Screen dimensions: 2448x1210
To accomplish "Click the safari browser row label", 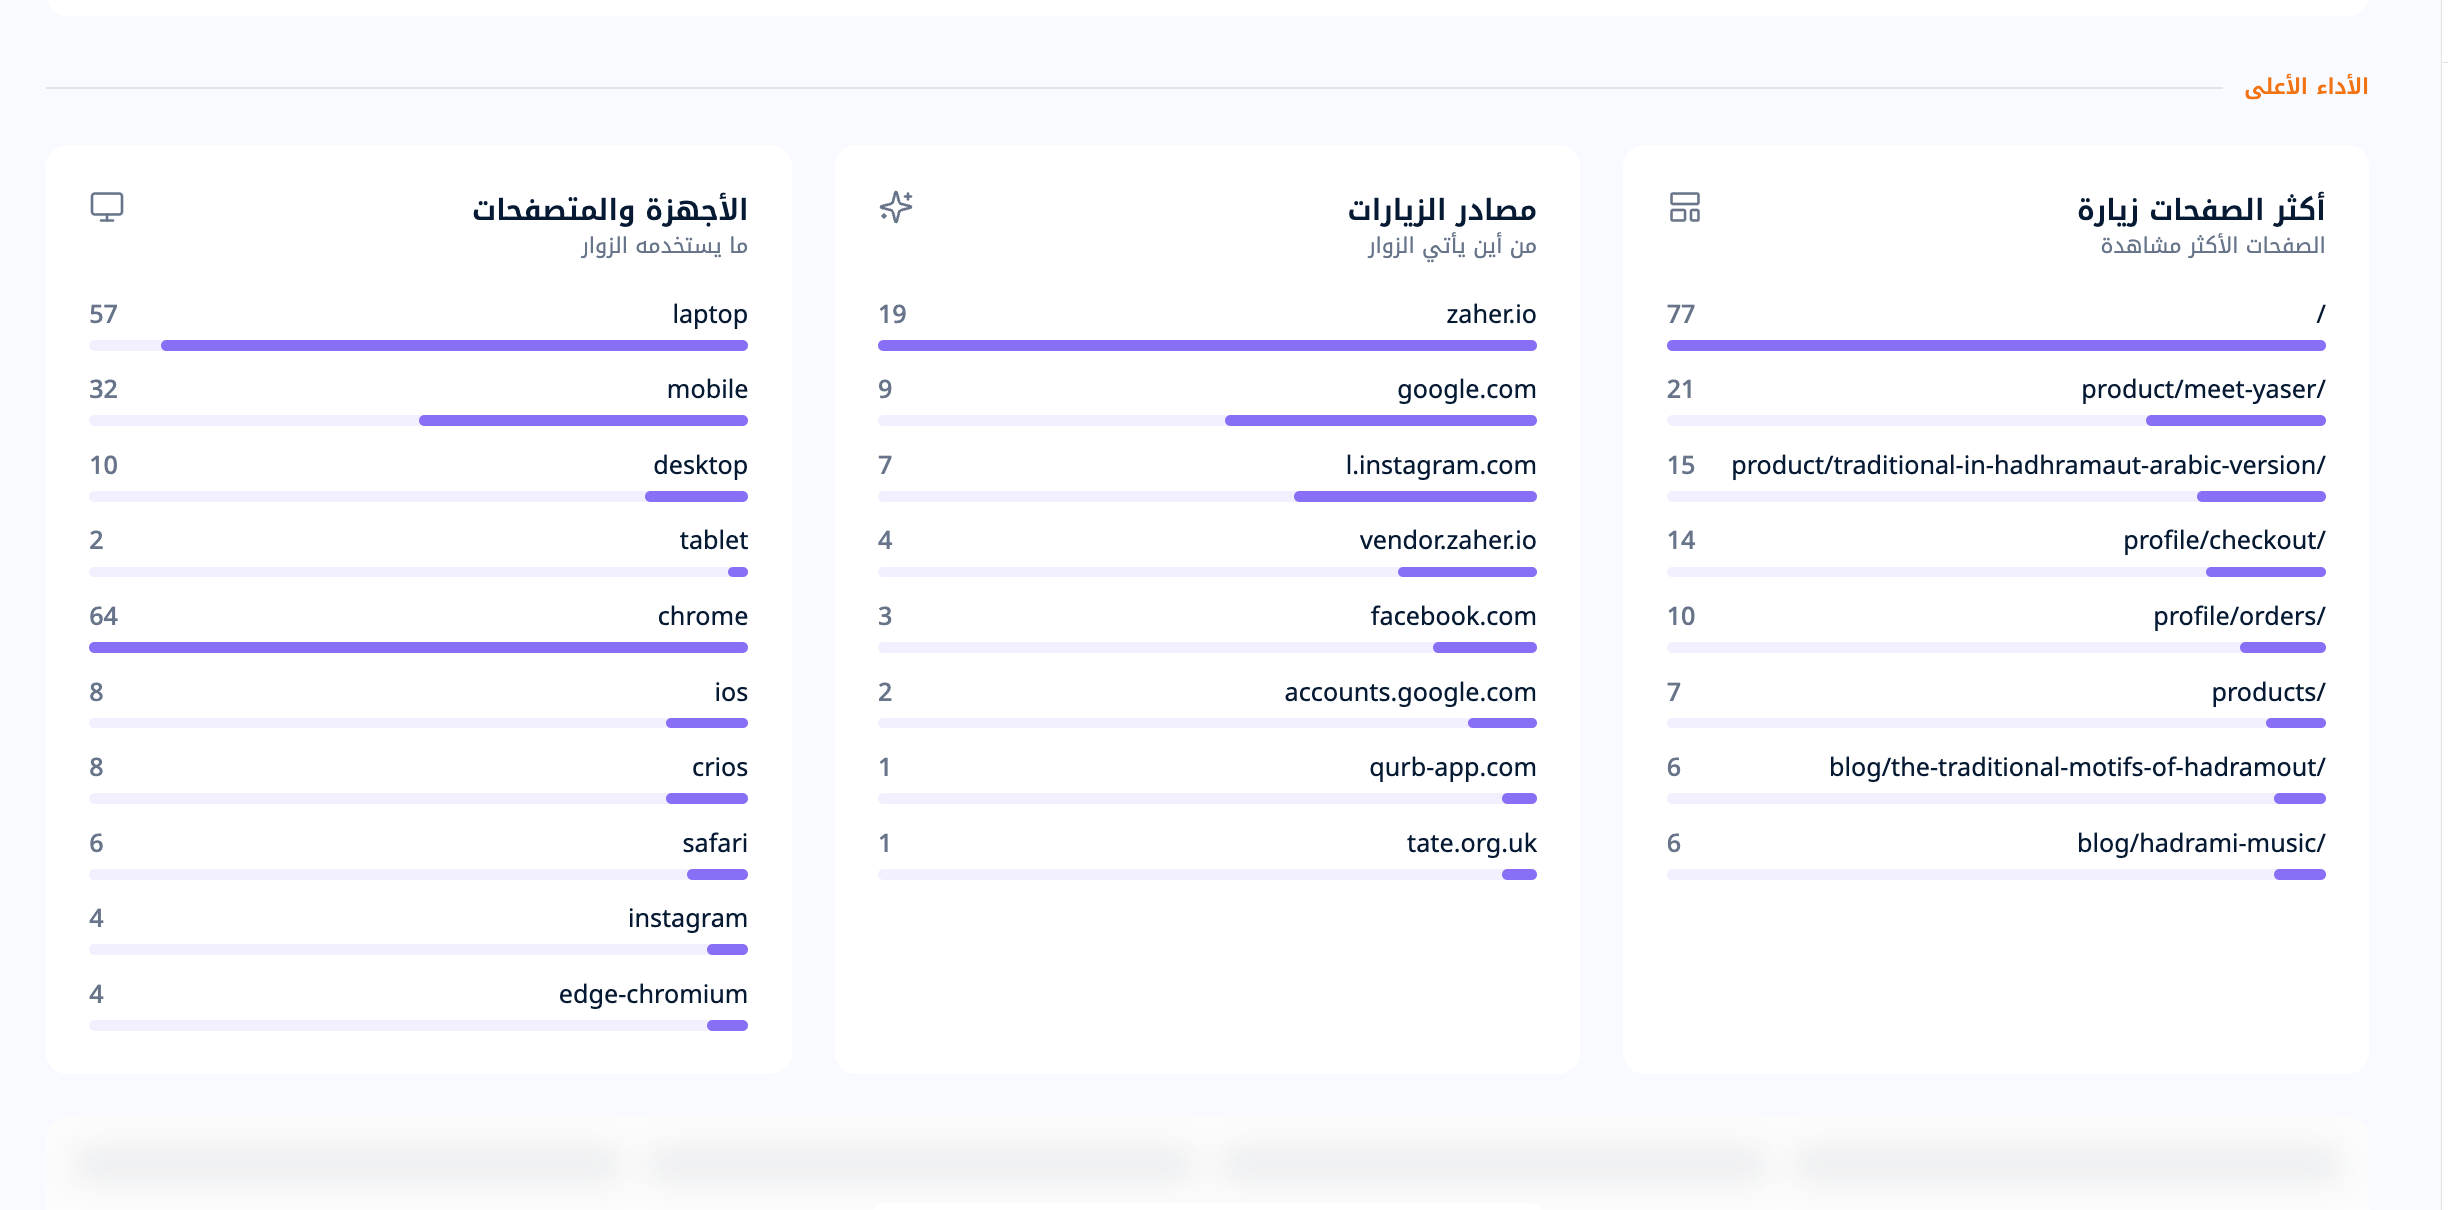I will (x=714, y=843).
